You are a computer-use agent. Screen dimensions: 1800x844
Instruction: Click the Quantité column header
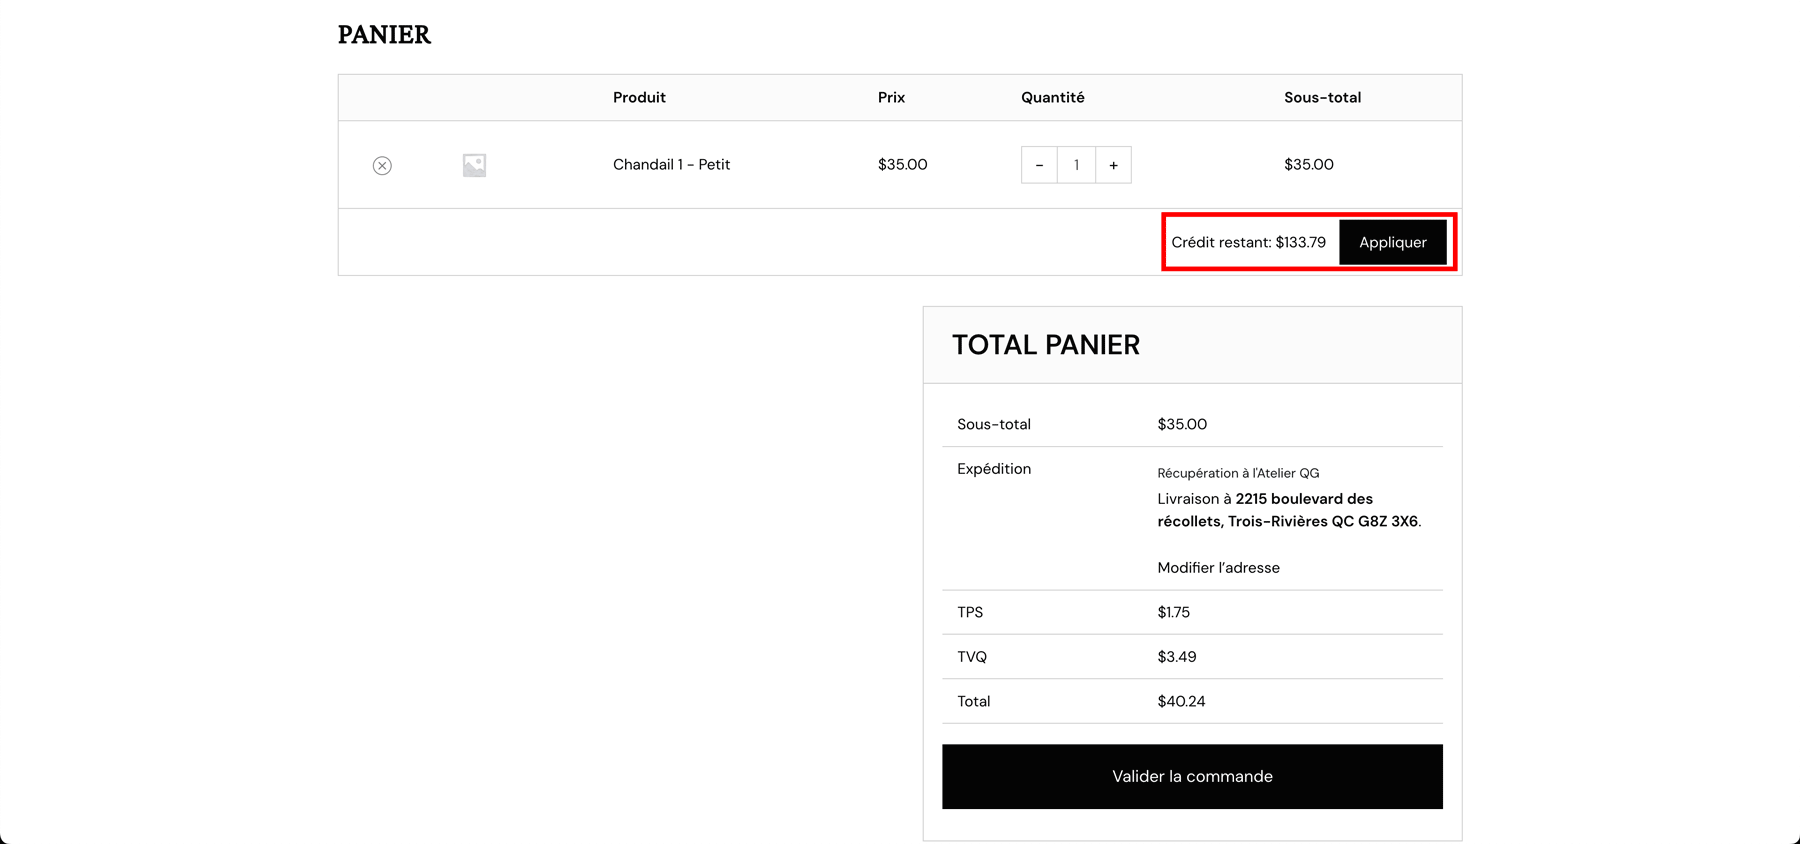tap(1052, 98)
